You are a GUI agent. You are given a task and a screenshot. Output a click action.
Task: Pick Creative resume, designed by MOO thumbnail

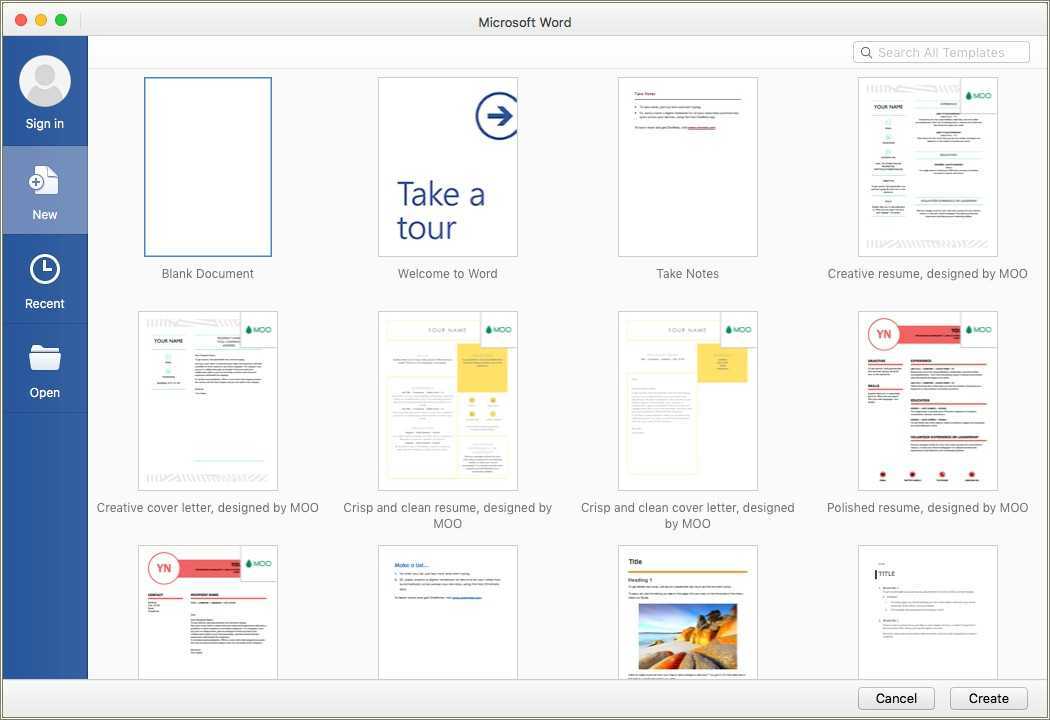pyautogui.click(x=927, y=167)
